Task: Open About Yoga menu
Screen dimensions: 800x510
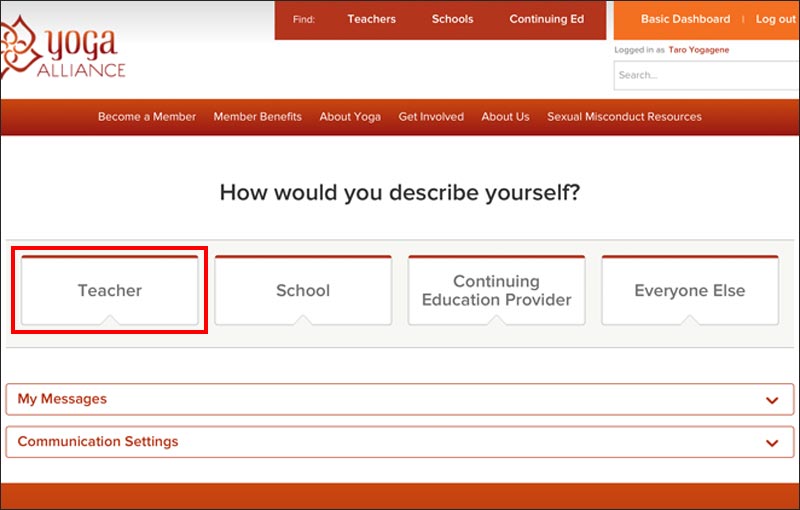Action: (350, 116)
